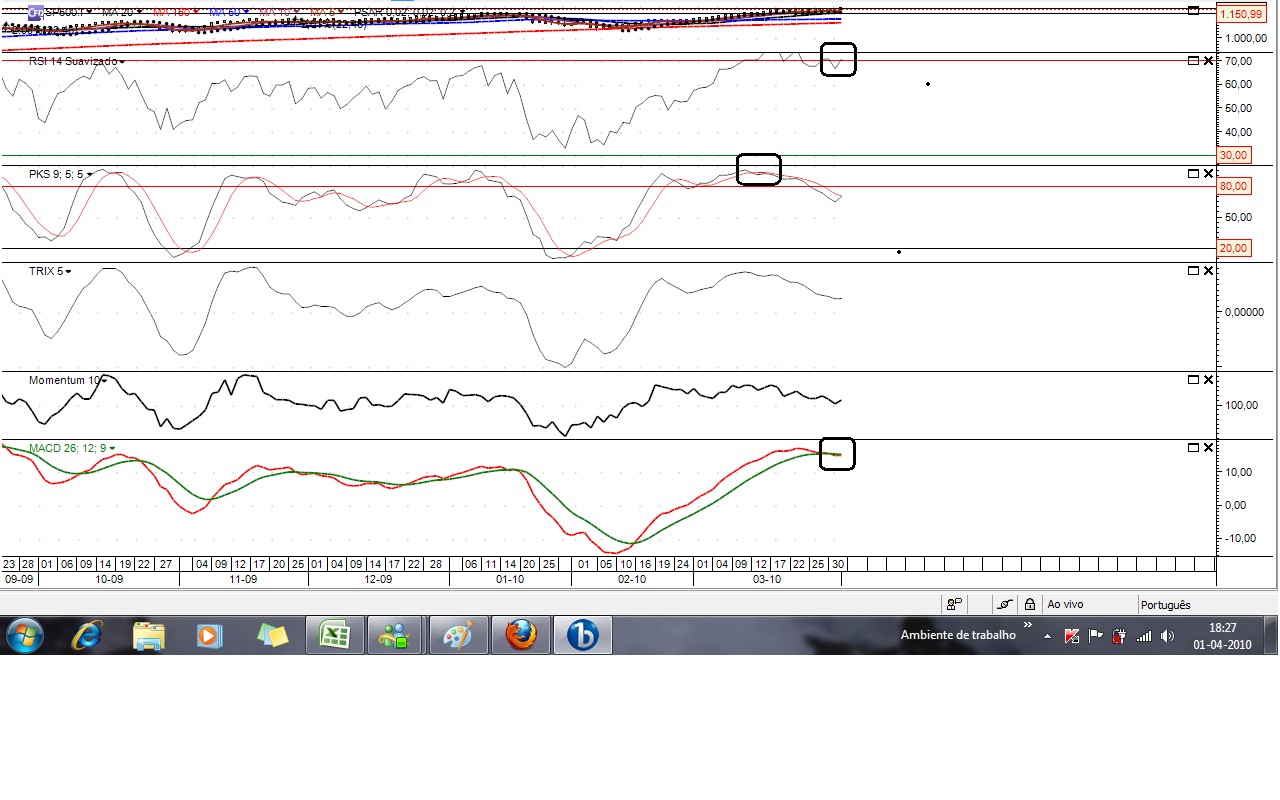This screenshot has height=800, width=1280.
Task: Click the 30,00 RSI level label
Action: tap(1232, 155)
